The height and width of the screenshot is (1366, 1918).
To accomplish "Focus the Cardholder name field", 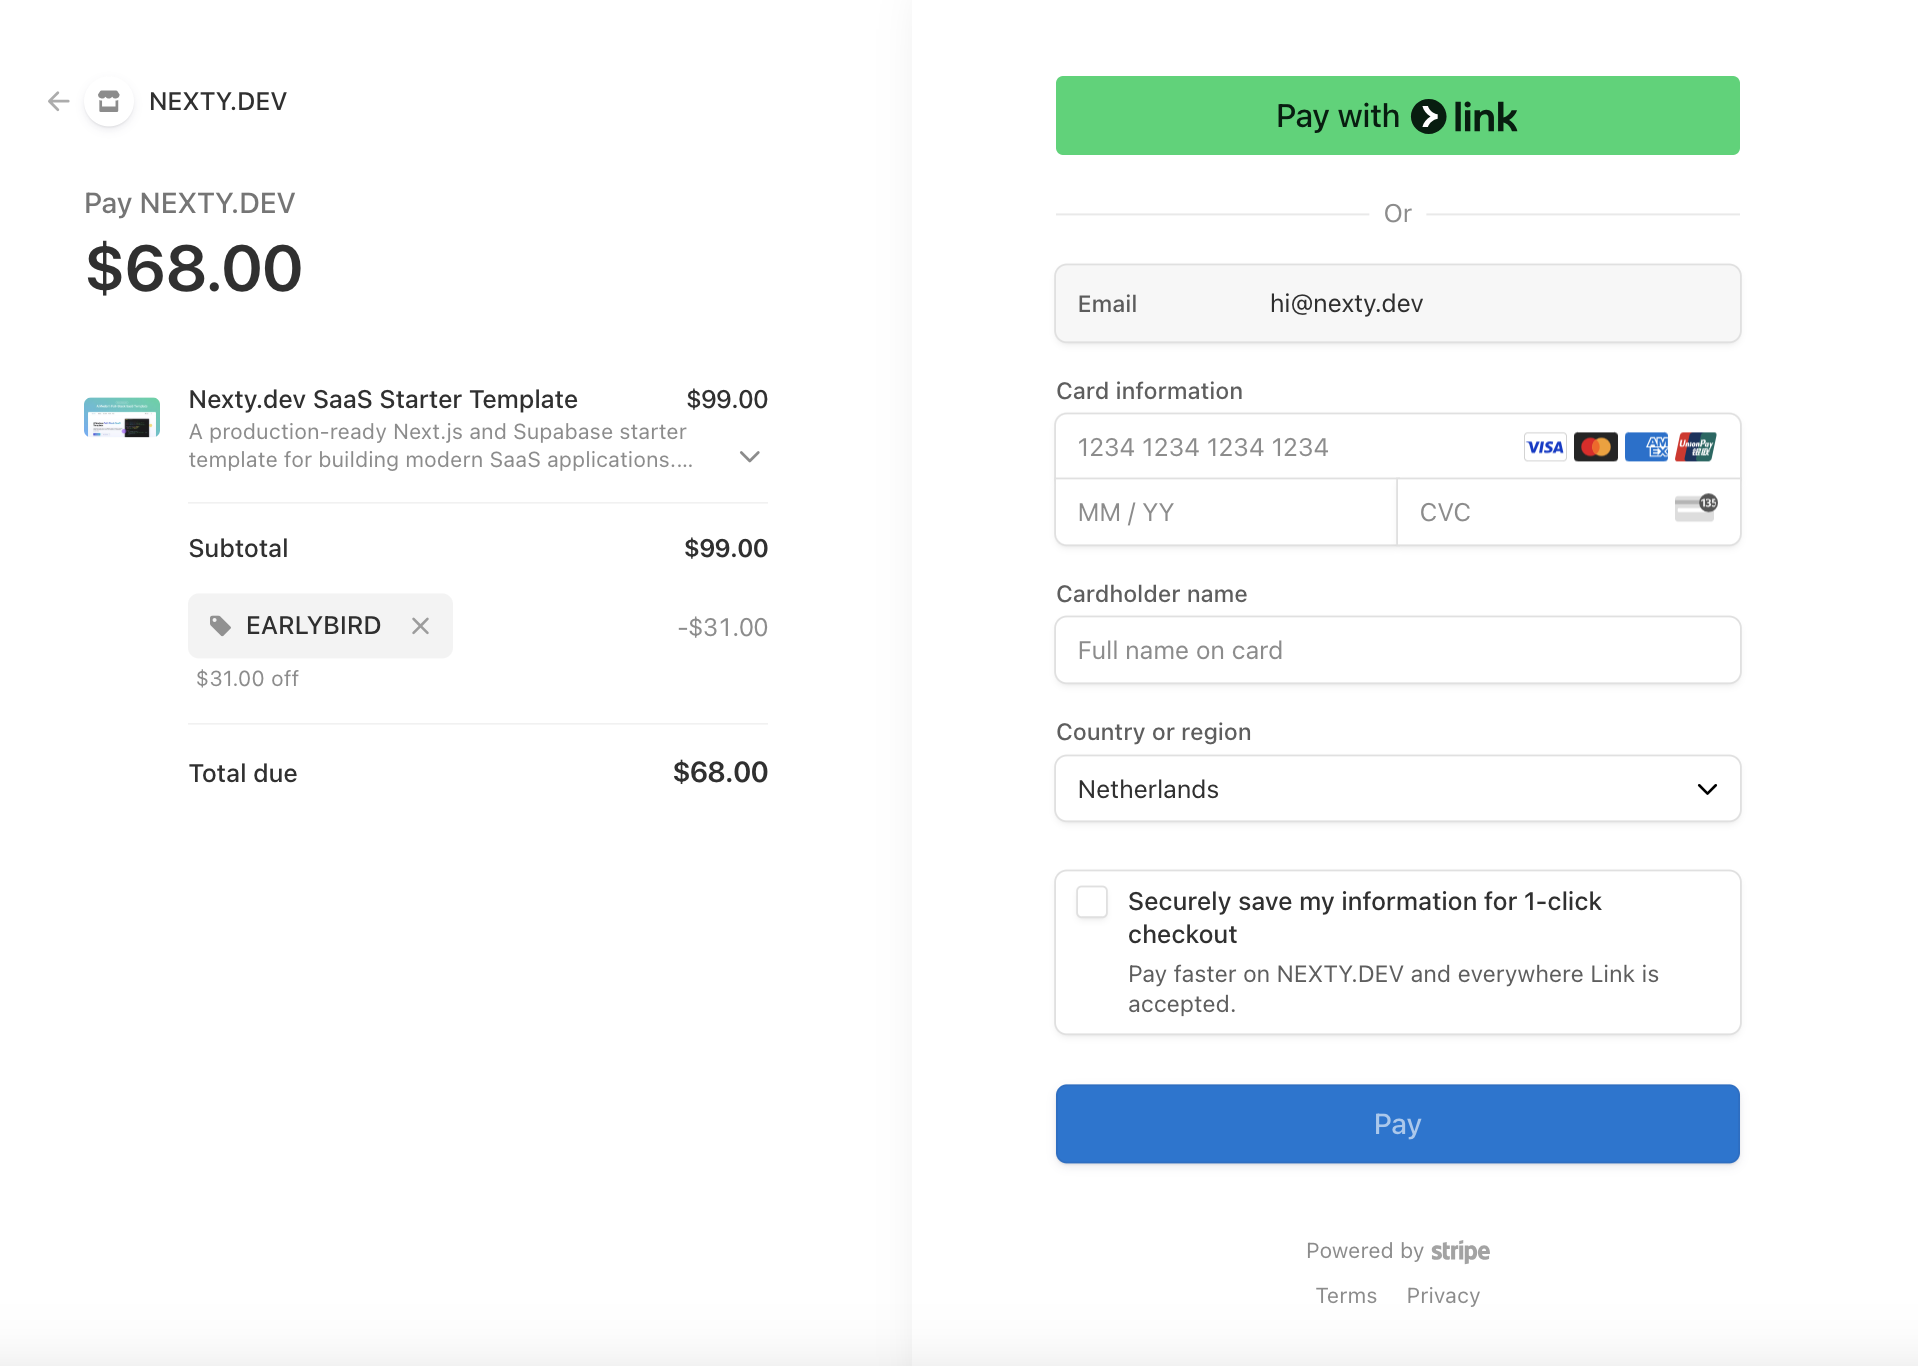I will click(1397, 650).
